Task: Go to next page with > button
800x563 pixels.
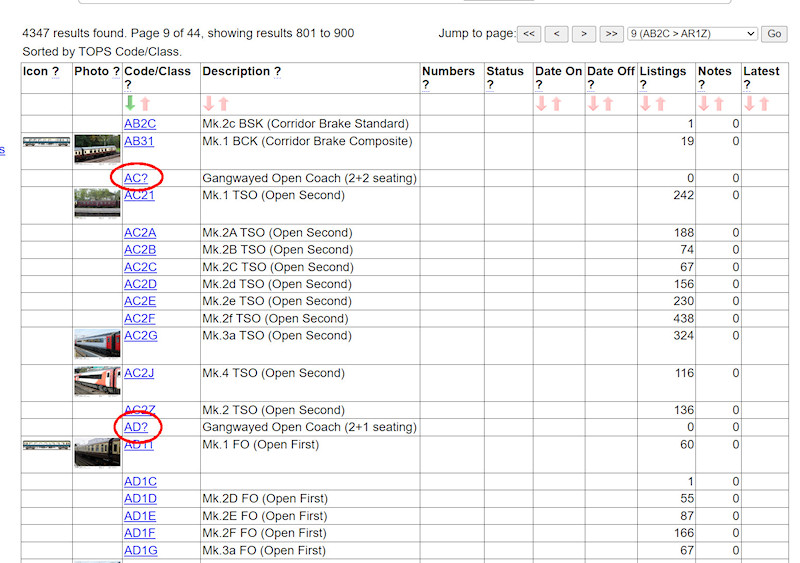Action: 585,34
